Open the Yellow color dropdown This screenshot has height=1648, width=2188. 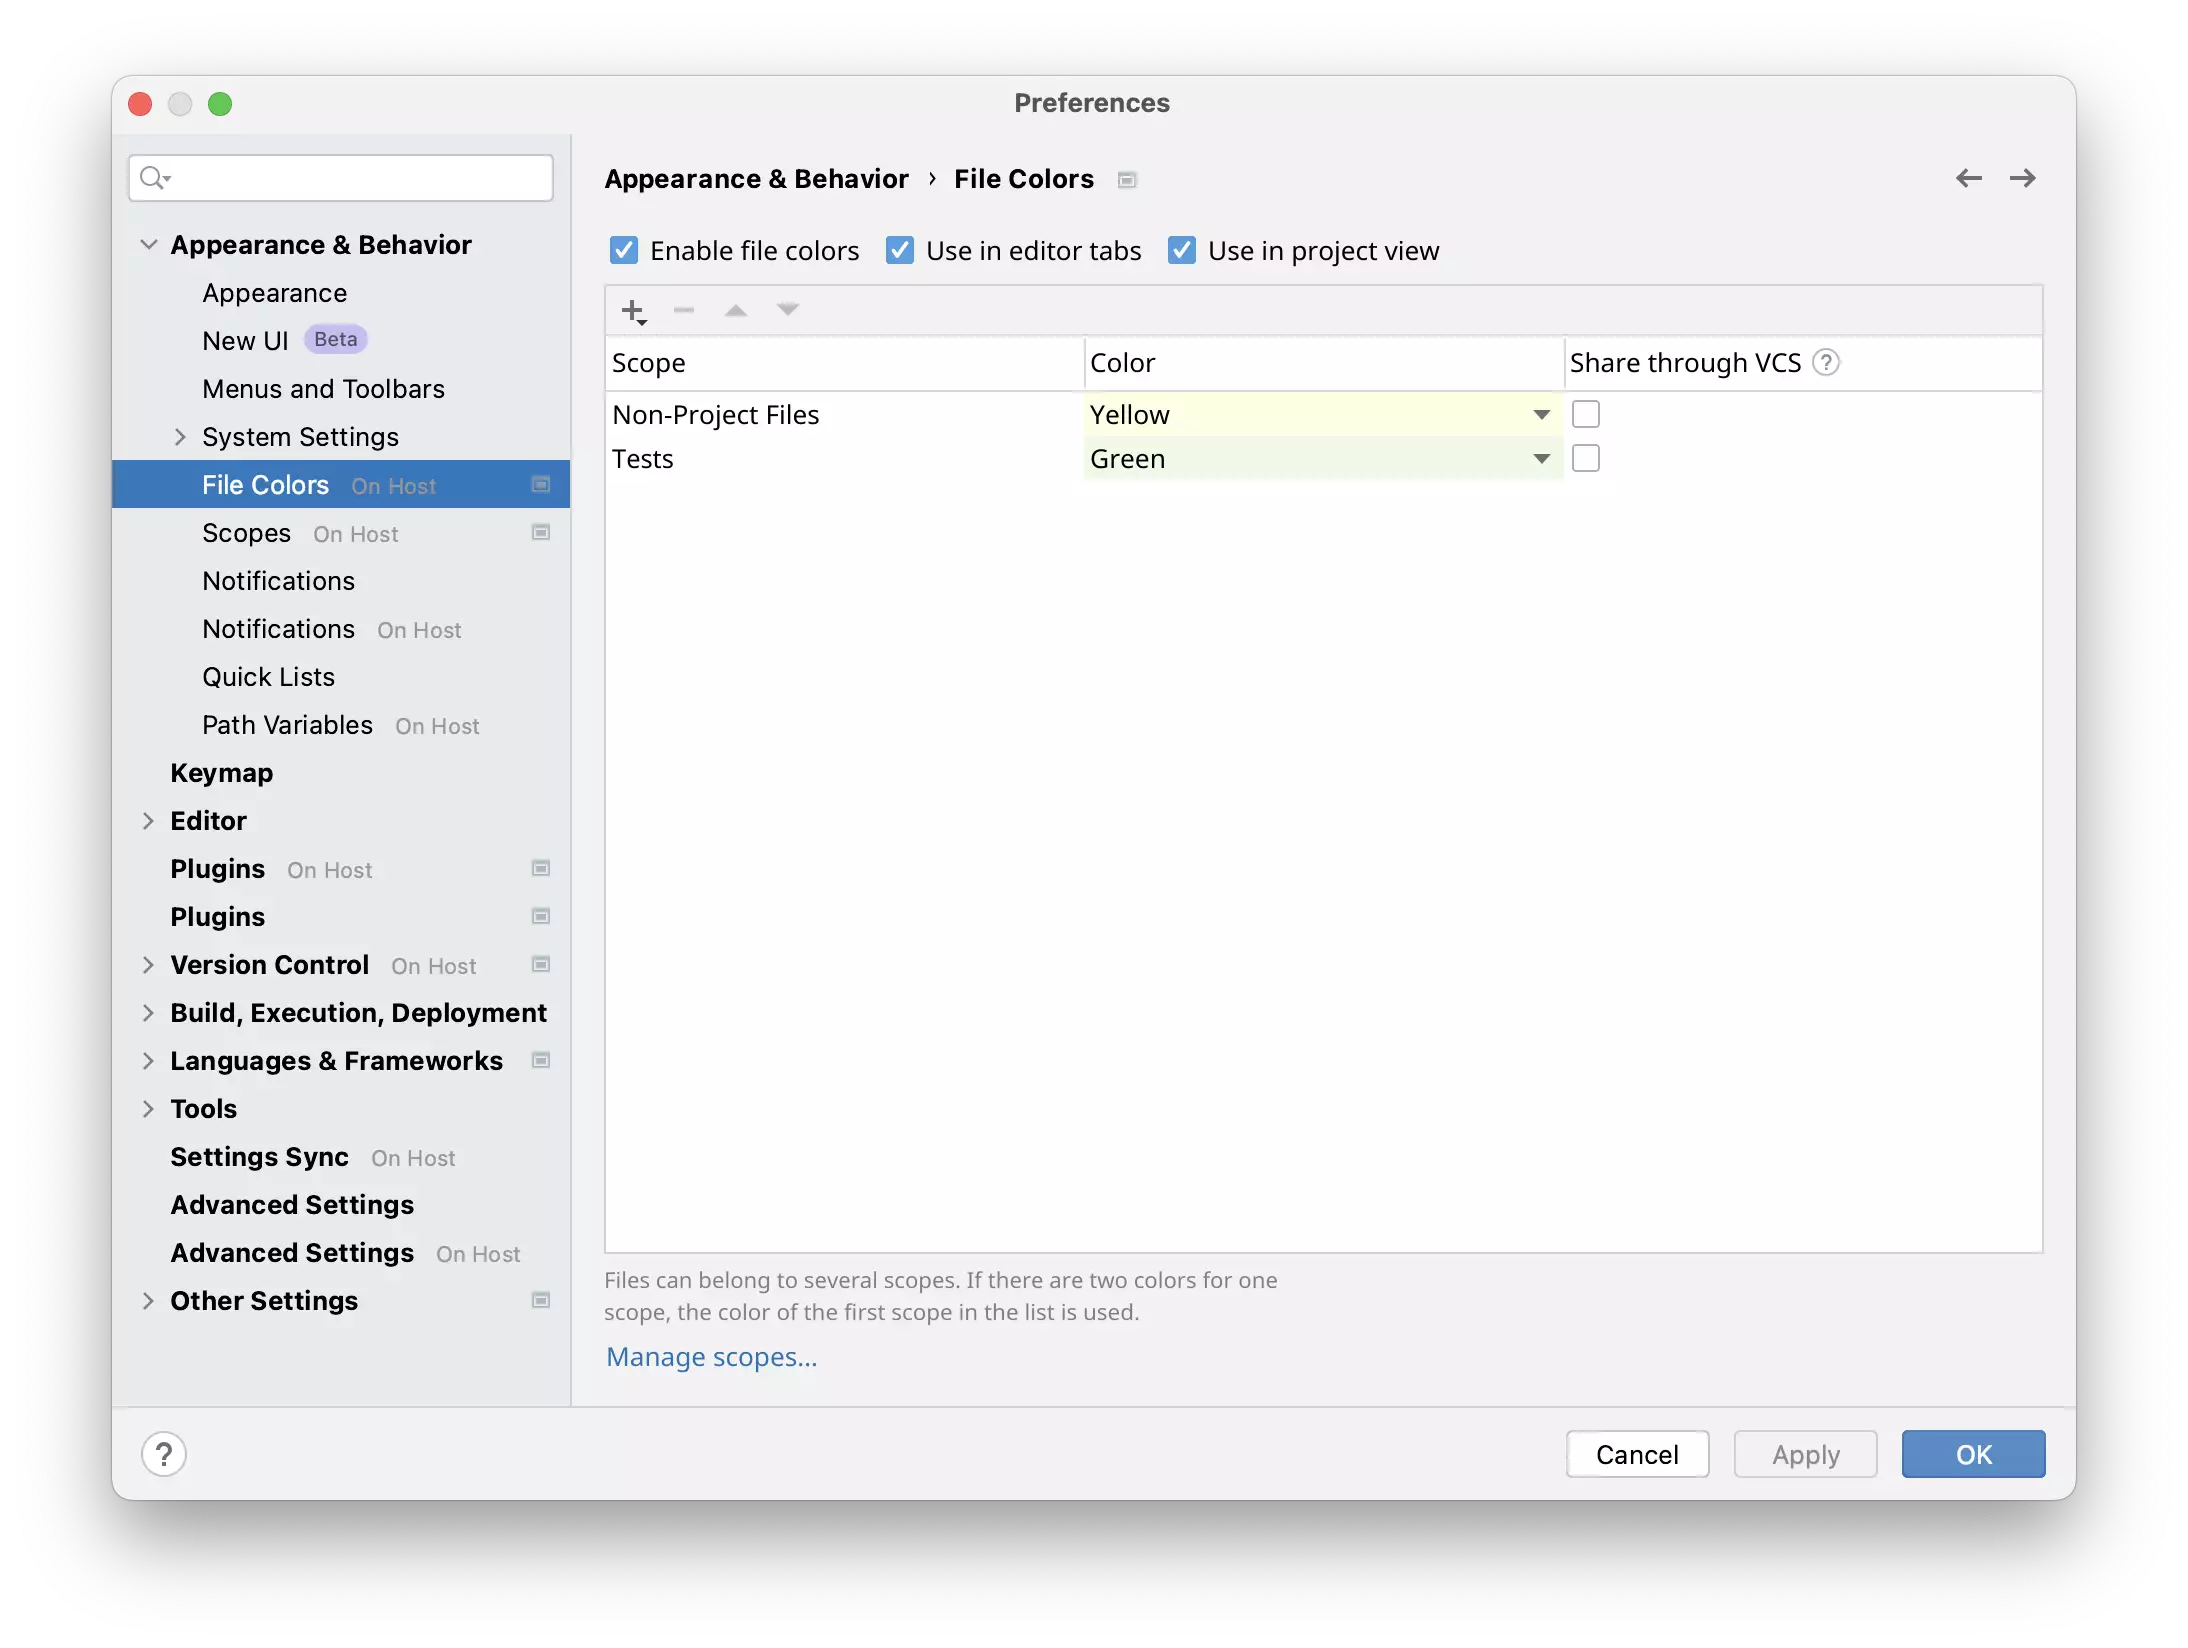click(x=1542, y=415)
